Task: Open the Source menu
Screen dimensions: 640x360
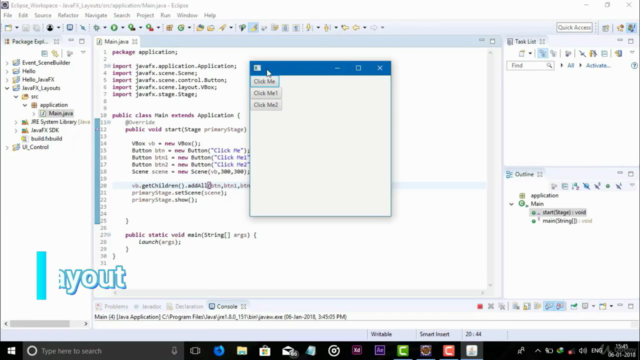Action: [x=43, y=15]
